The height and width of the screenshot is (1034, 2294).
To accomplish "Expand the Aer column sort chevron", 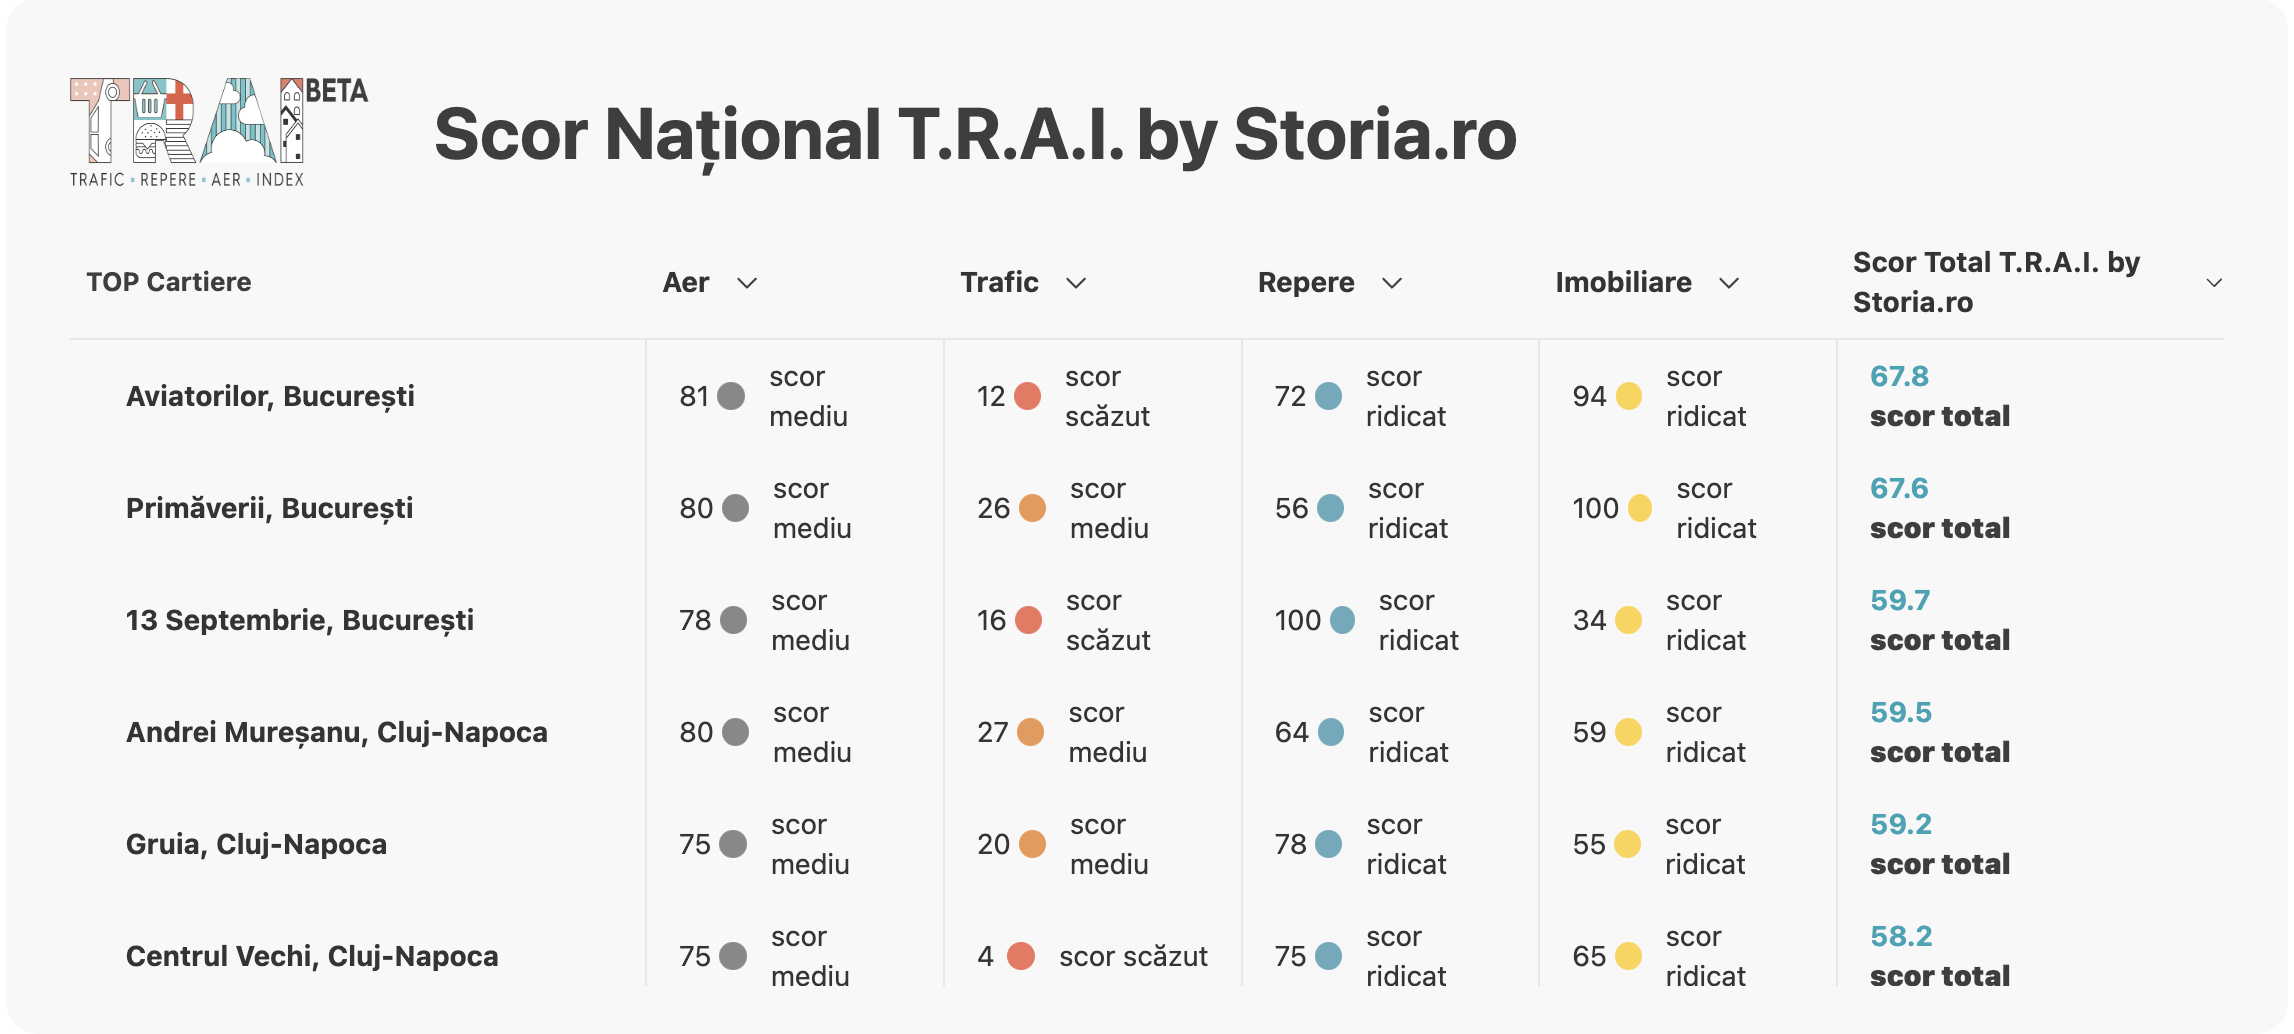I will 747,283.
